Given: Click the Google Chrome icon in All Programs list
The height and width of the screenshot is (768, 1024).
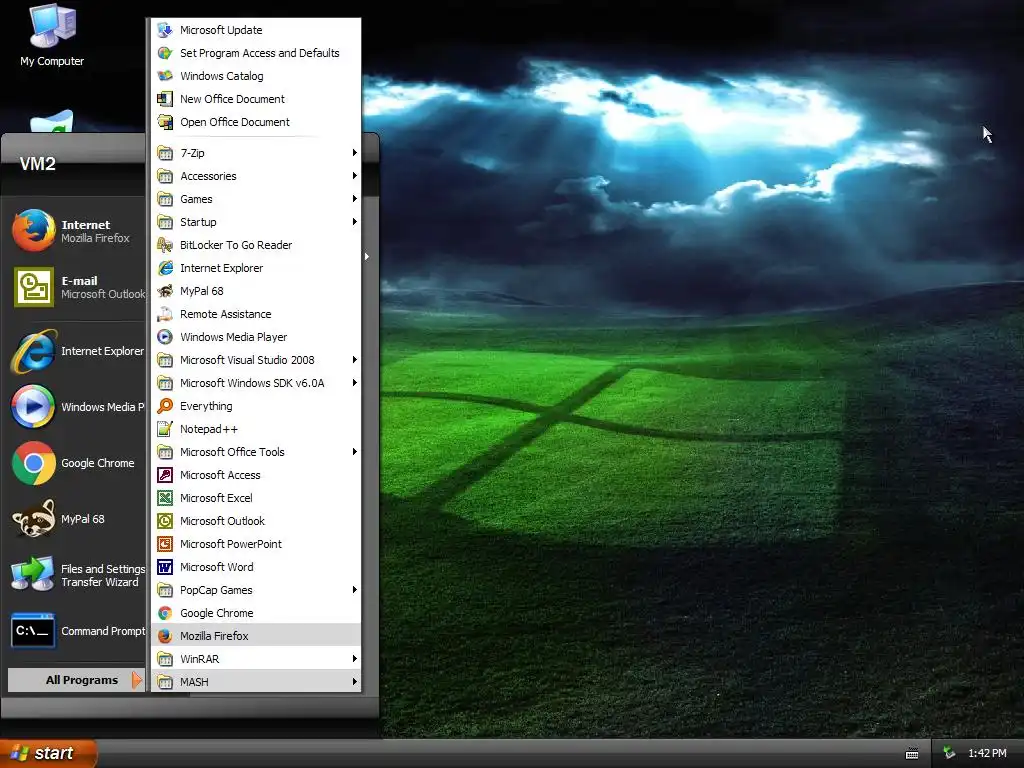Looking at the screenshot, I should point(165,613).
